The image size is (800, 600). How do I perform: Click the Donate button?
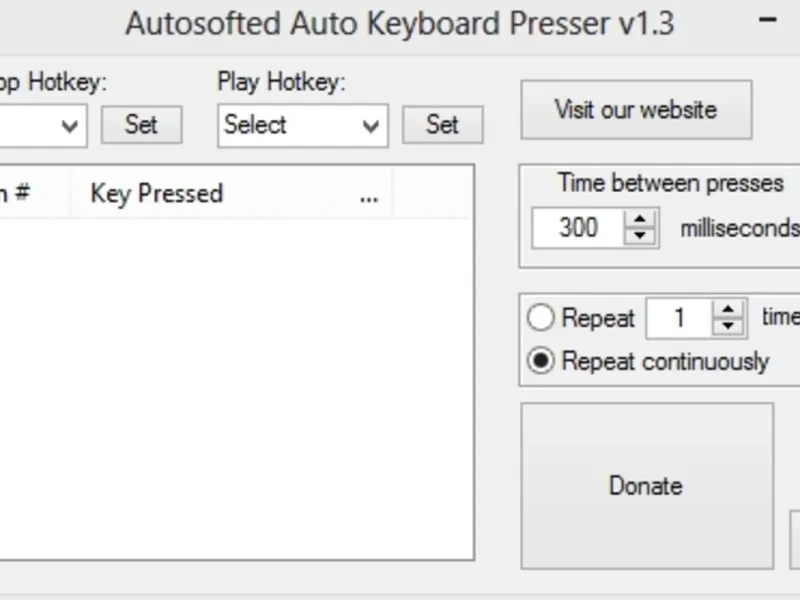tap(646, 486)
